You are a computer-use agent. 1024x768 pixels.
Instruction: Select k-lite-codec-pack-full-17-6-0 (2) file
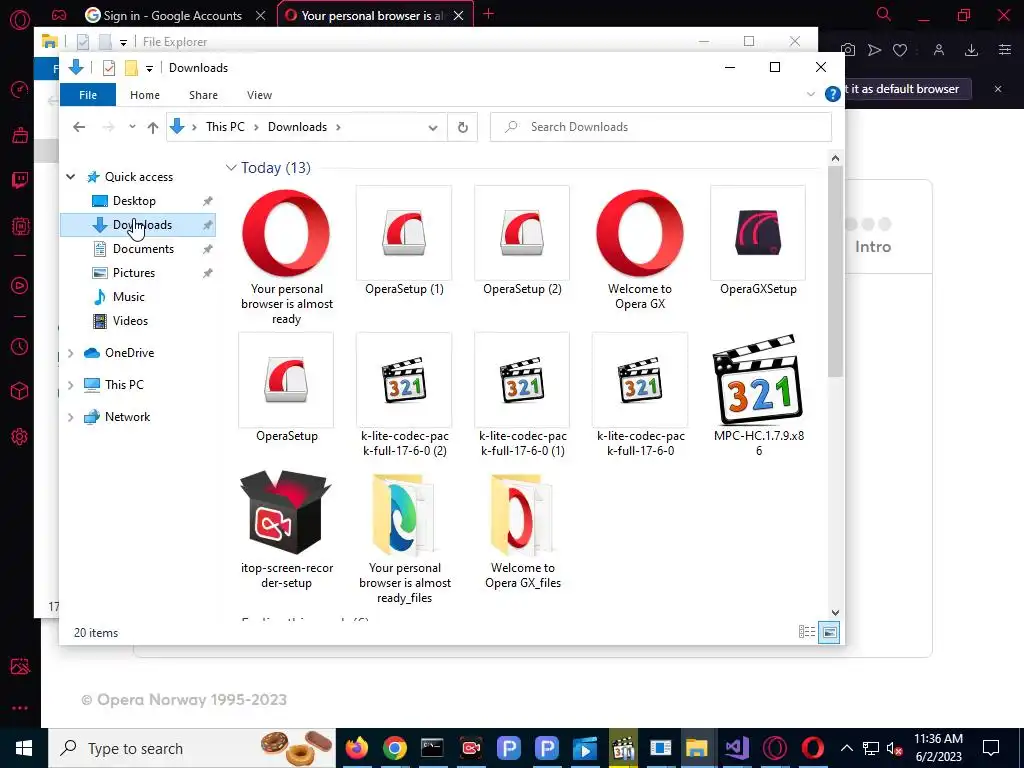point(404,380)
